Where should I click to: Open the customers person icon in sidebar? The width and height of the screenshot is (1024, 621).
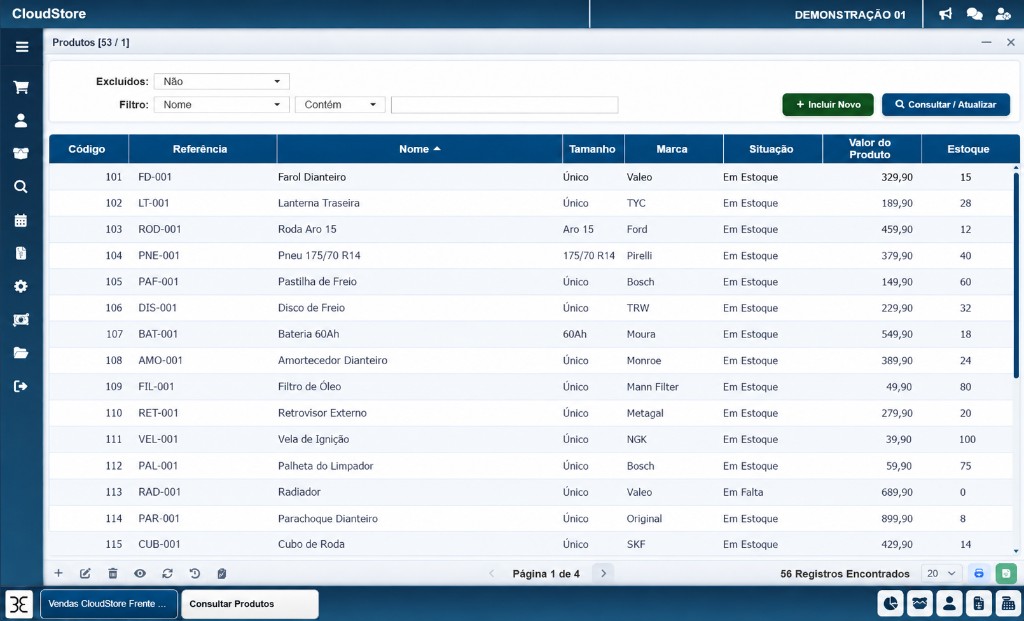(21, 120)
